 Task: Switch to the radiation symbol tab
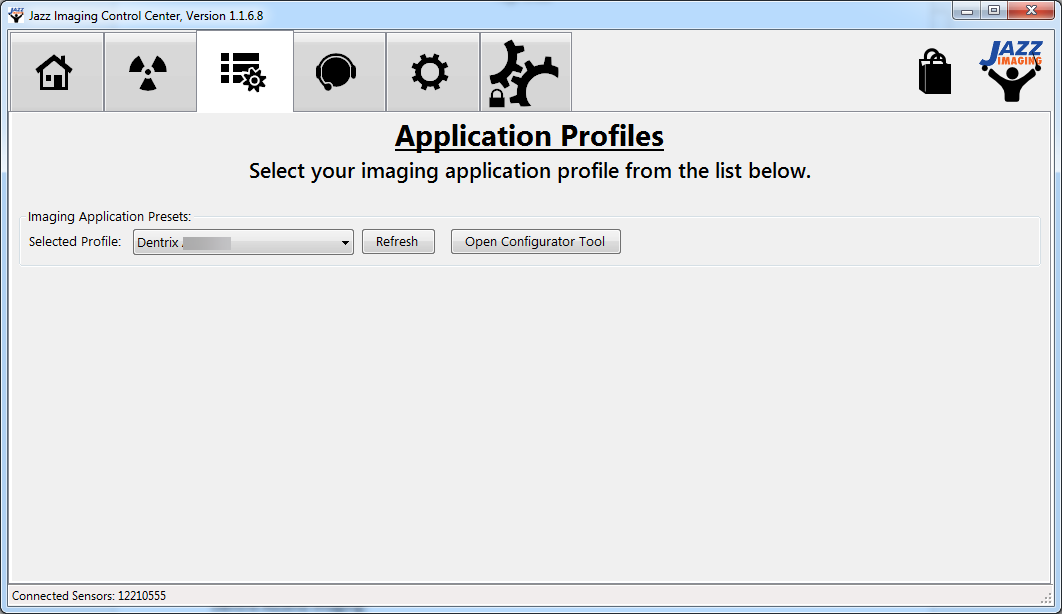coord(149,72)
